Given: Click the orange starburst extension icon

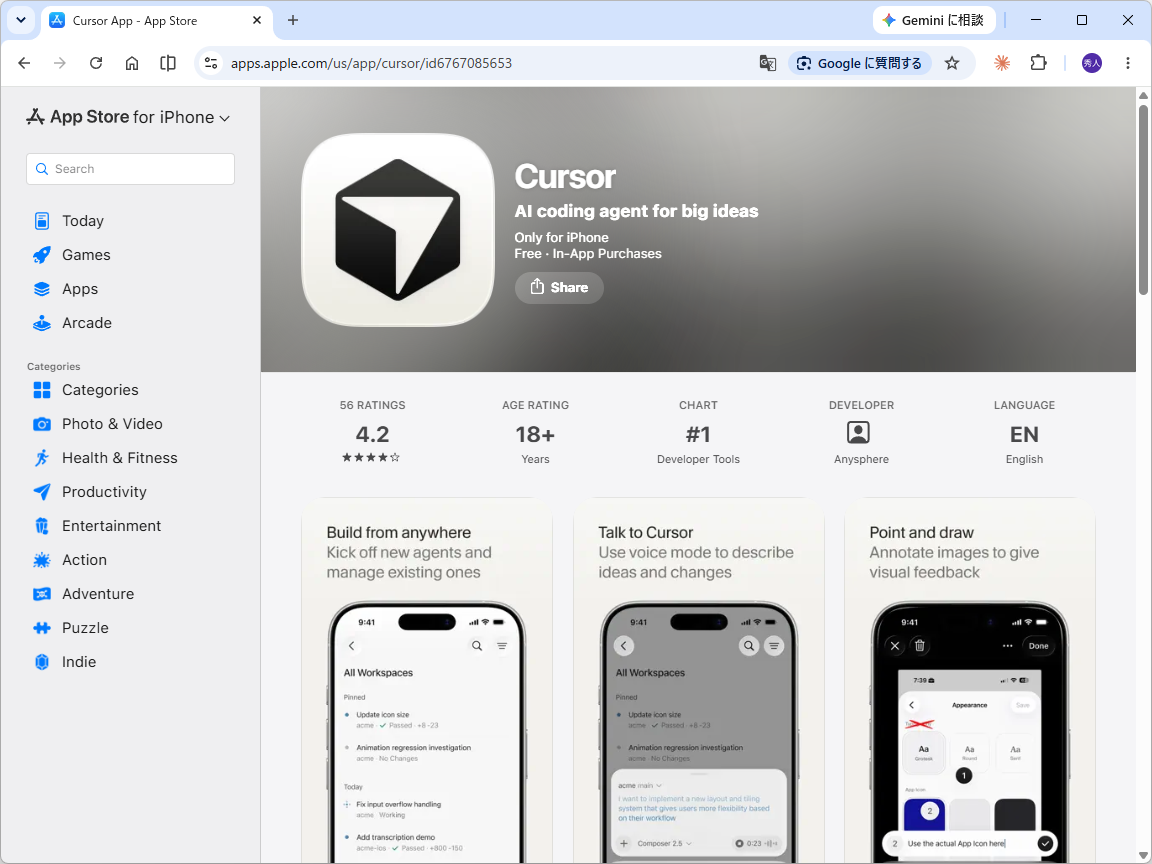Looking at the screenshot, I should tap(1002, 63).
